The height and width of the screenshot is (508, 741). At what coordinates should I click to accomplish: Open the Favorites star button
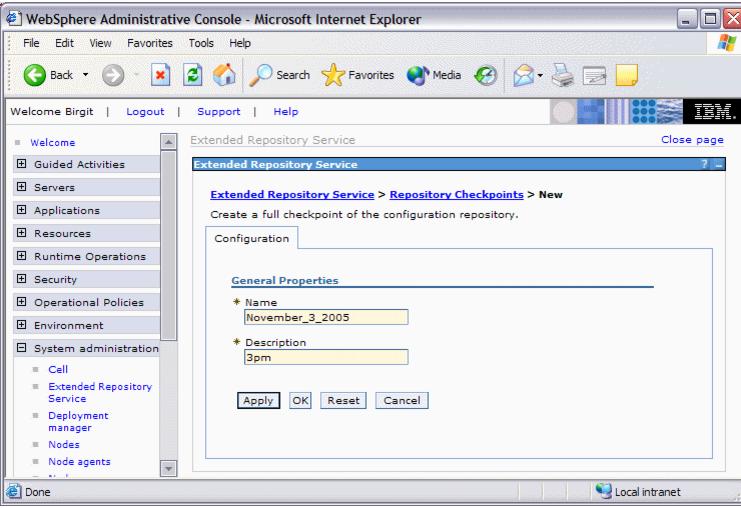point(358,75)
